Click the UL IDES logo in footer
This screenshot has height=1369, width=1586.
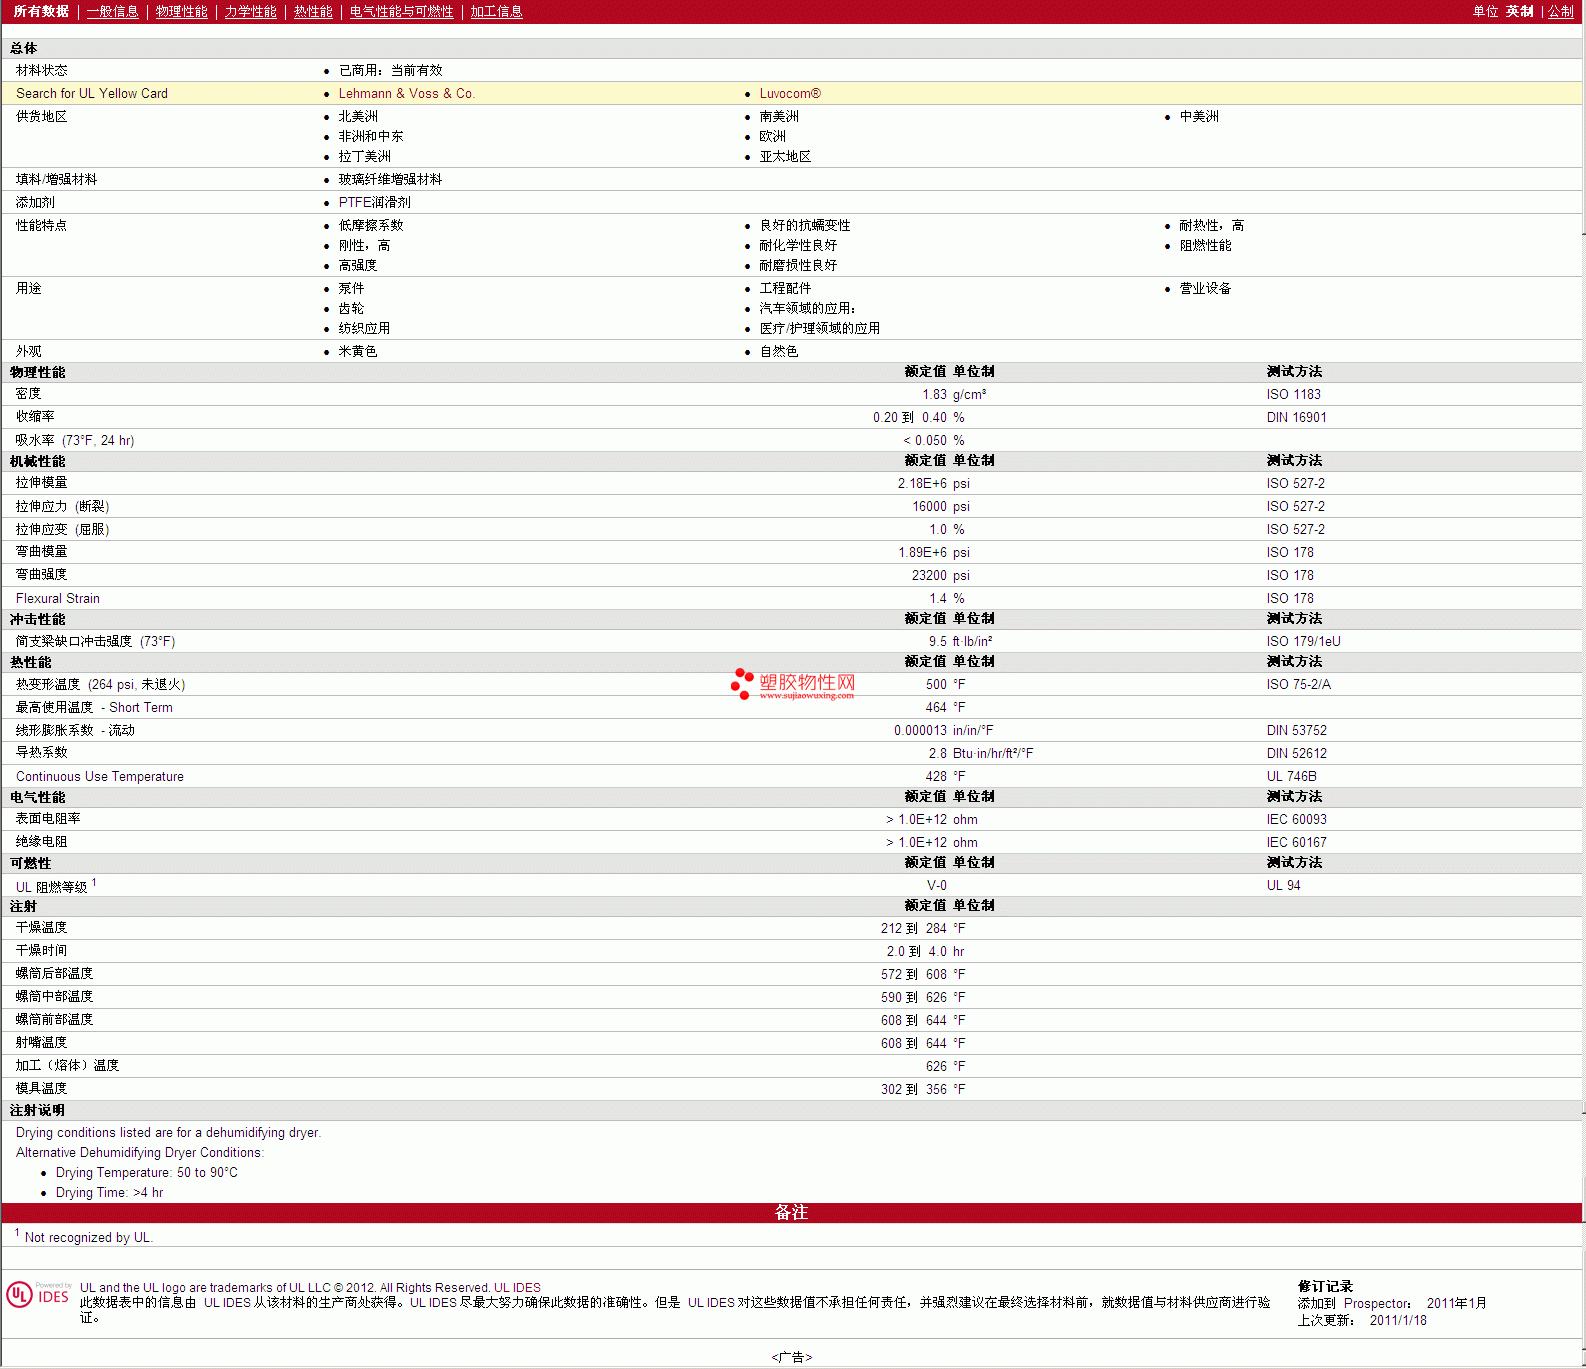click(x=38, y=1294)
